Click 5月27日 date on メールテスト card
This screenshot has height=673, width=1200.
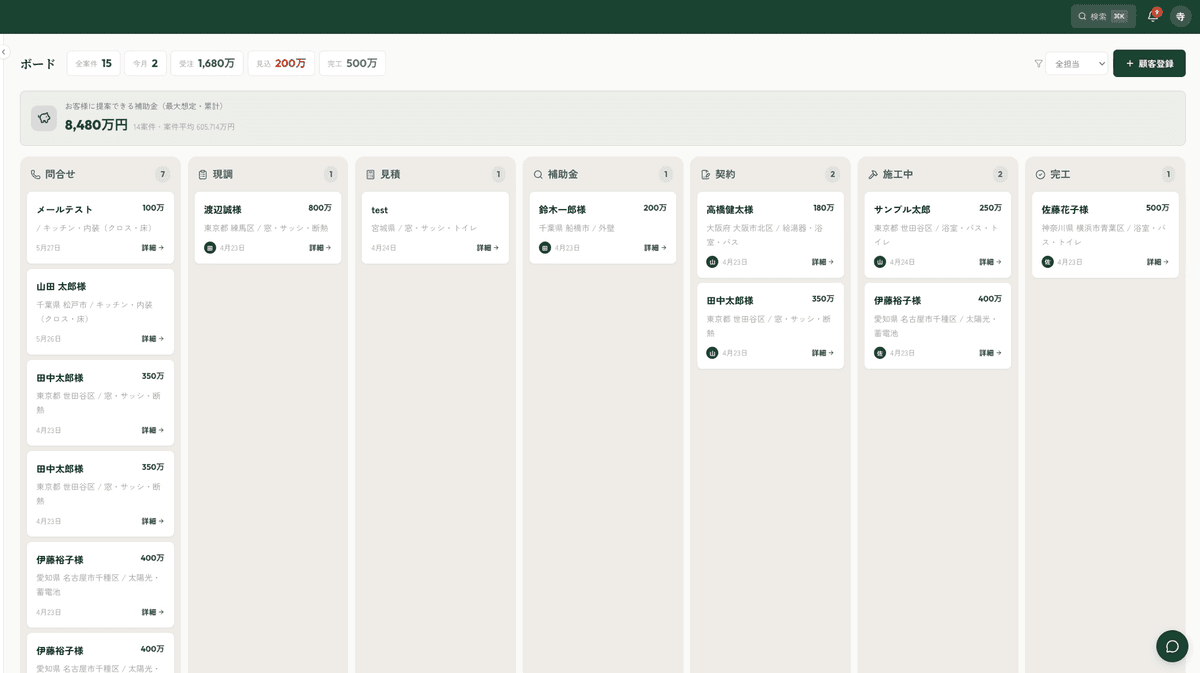49,248
